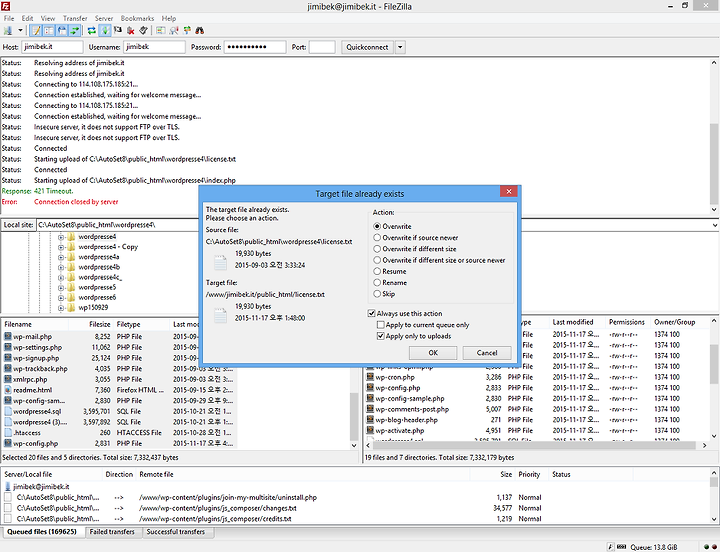Image resolution: width=720 pixels, height=552 pixels.
Task: Select wp-cron.php in remote file list
Action: tap(390, 377)
